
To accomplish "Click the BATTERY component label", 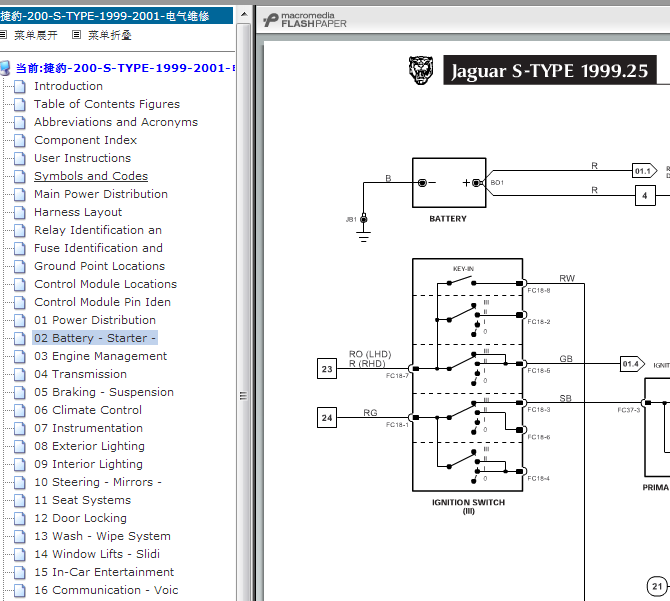I will [448, 219].
